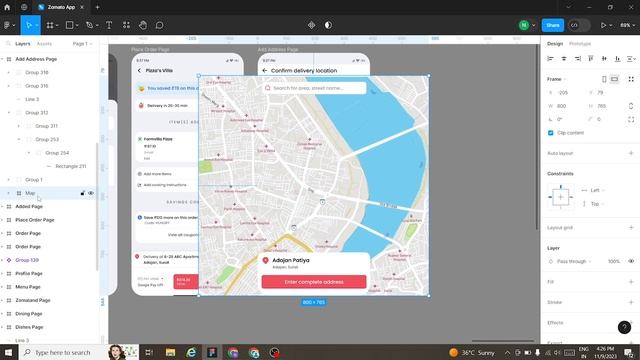Add auto layout with plus
Viewport: 640px width, 360px height.
[x=631, y=153]
